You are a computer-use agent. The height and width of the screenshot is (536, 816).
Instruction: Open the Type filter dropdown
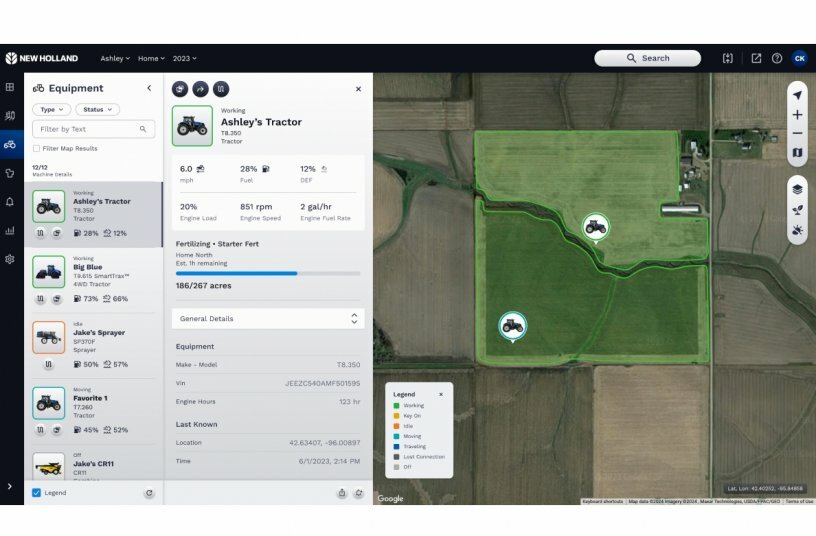(x=51, y=109)
